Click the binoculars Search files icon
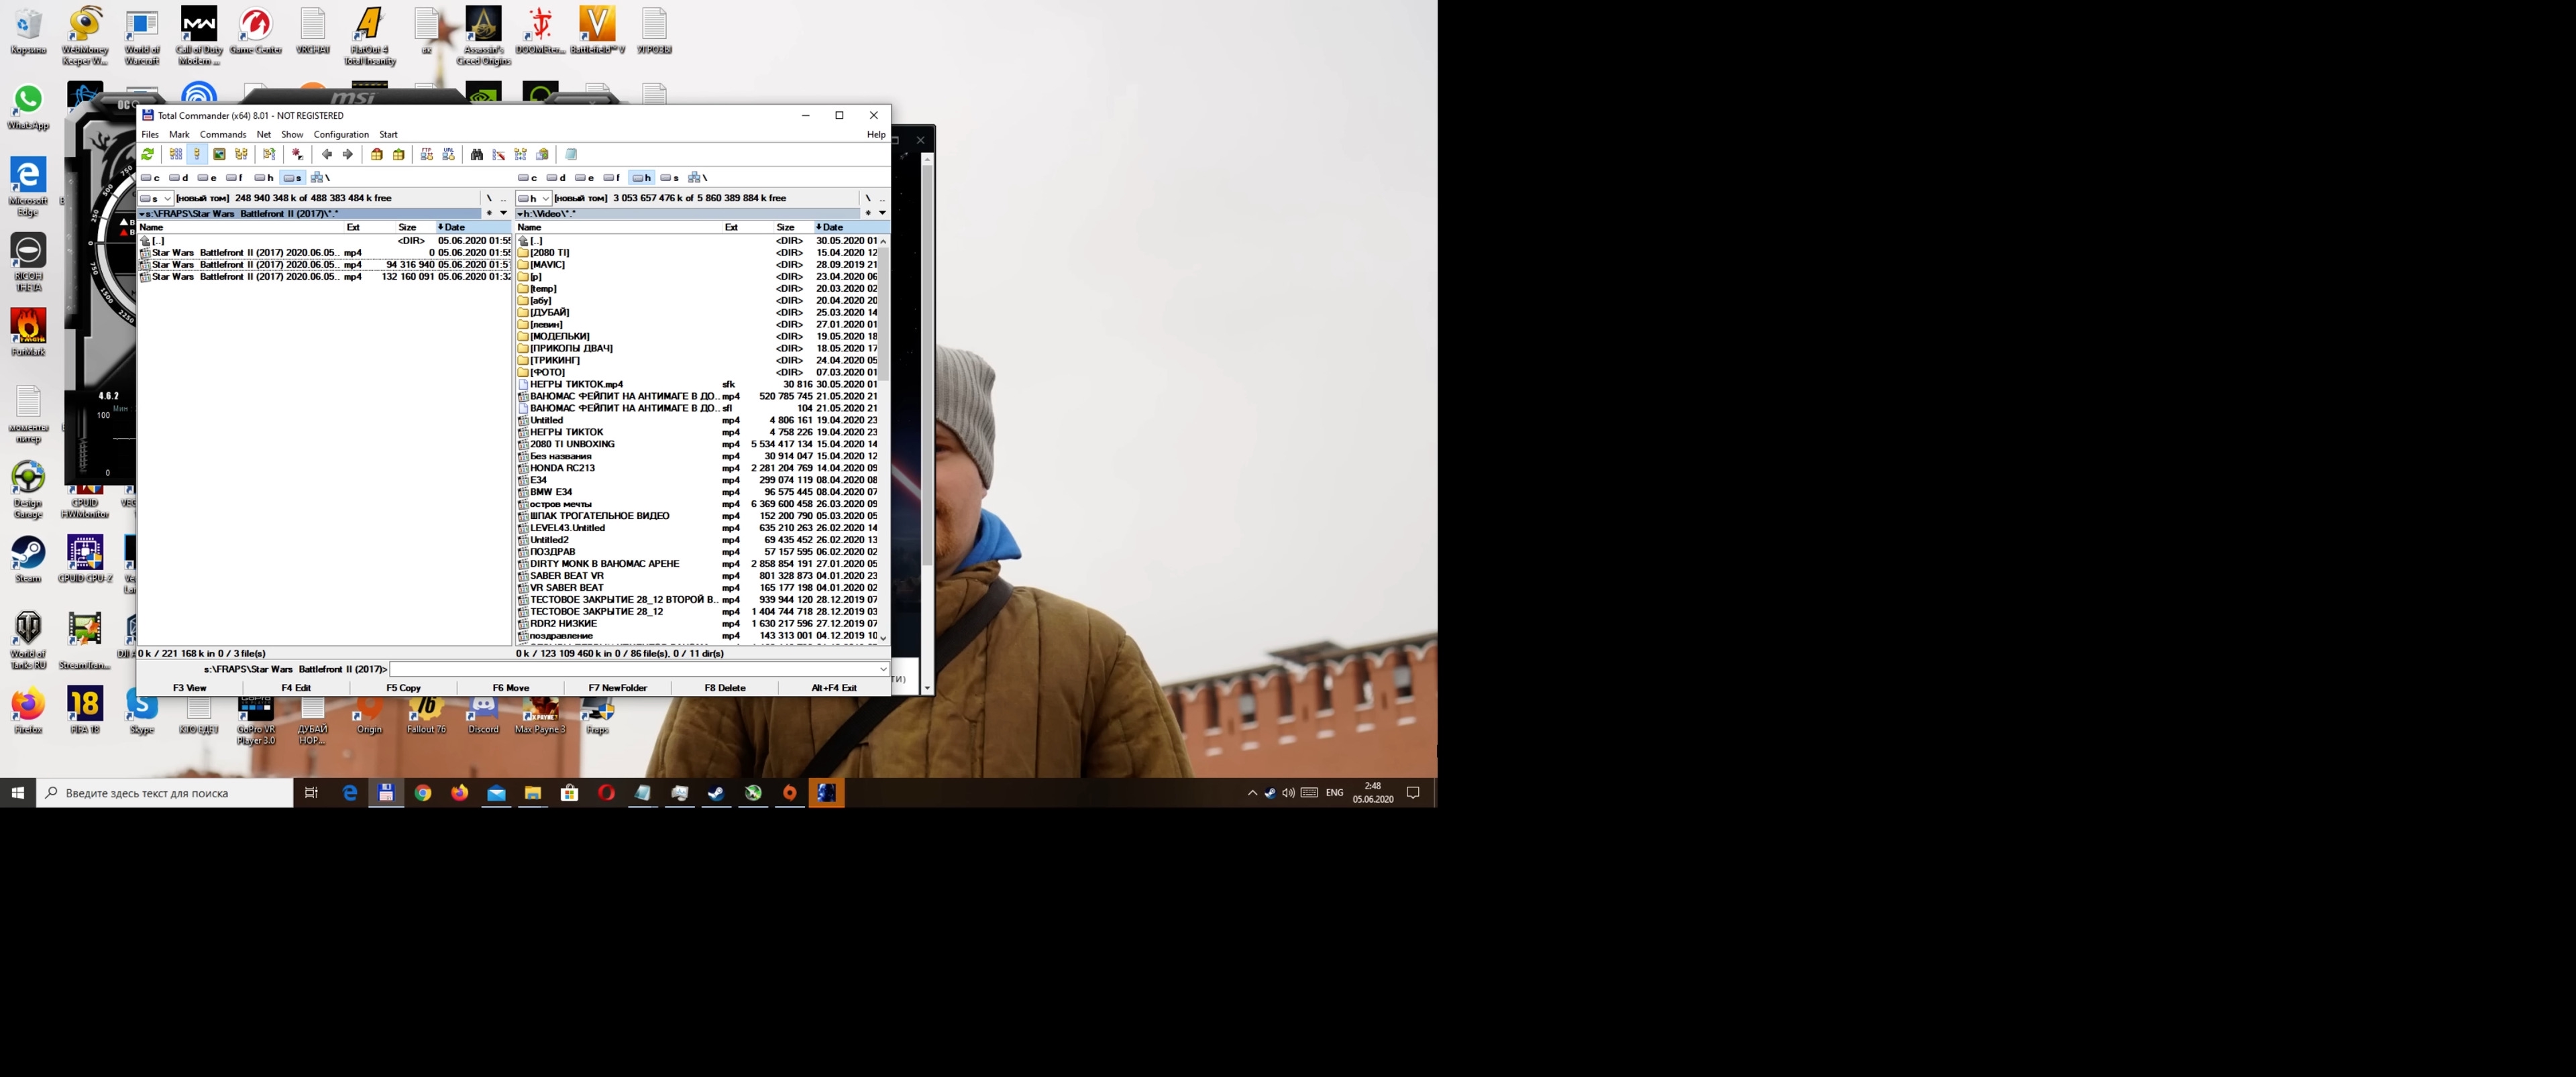 477,154
